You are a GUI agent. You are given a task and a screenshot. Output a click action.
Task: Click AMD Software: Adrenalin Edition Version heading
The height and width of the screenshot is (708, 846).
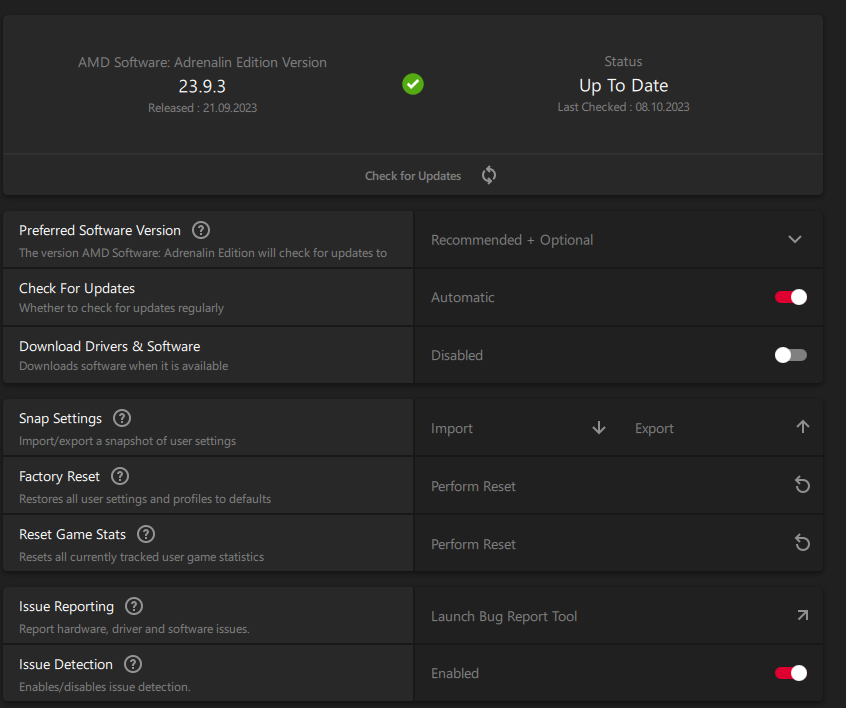coord(202,63)
